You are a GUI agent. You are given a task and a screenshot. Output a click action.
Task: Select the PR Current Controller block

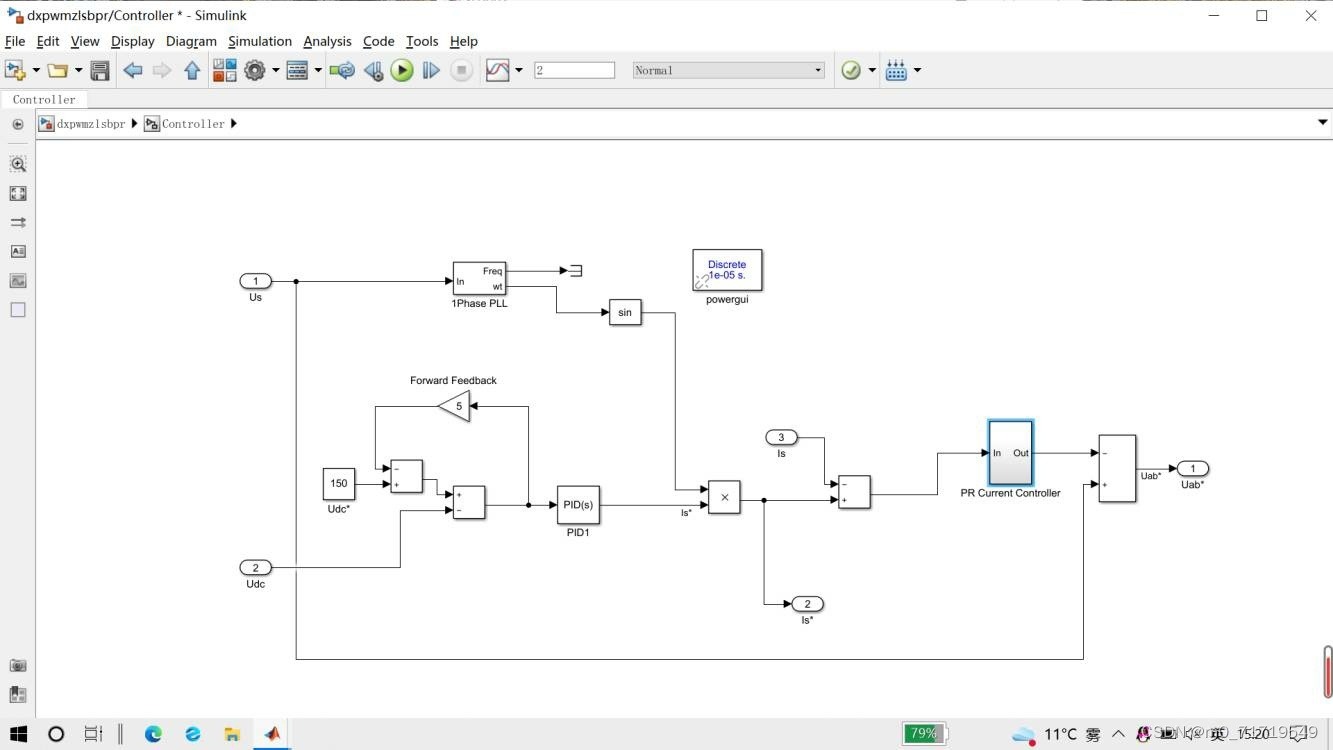pos(1010,453)
